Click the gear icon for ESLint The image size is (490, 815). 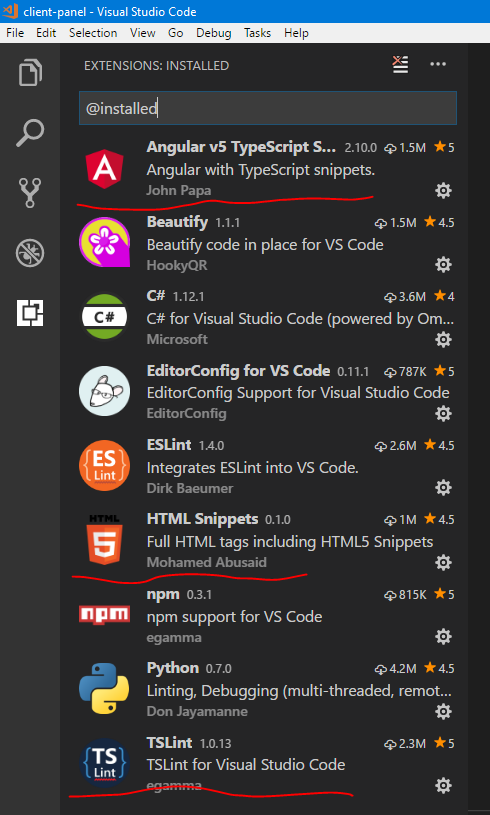tap(443, 488)
